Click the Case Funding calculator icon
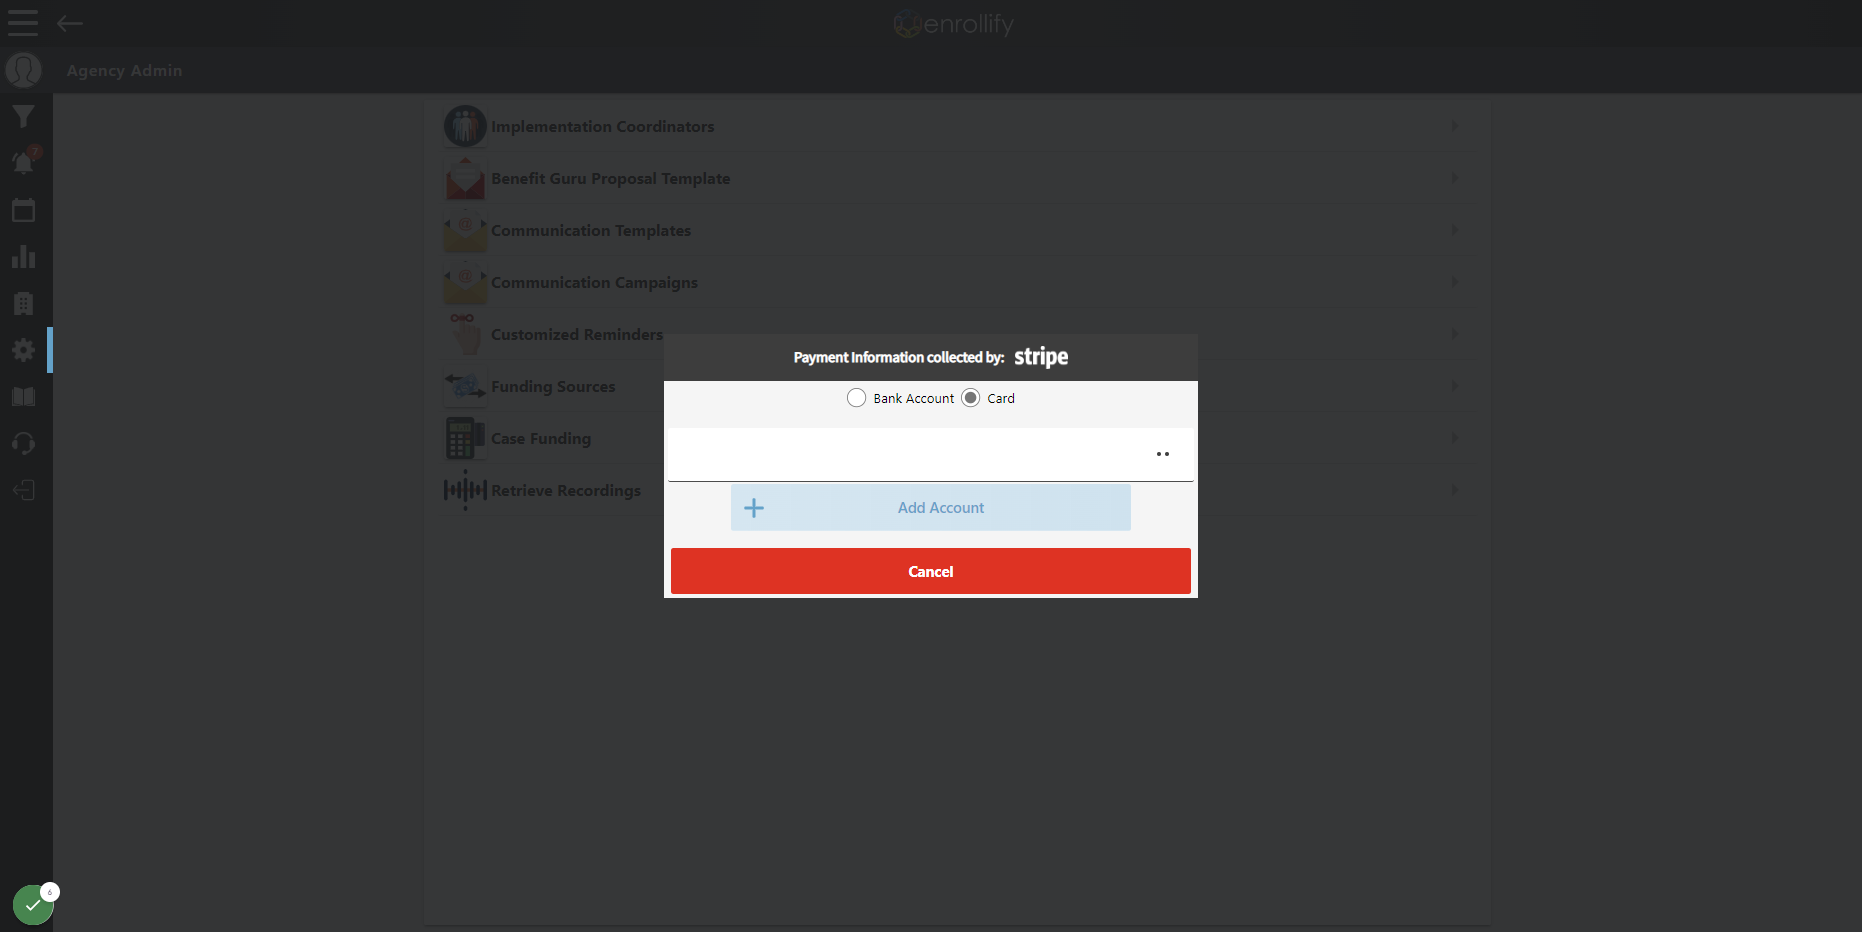Viewport: 1862px width, 932px height. click(x=464, y=439)
